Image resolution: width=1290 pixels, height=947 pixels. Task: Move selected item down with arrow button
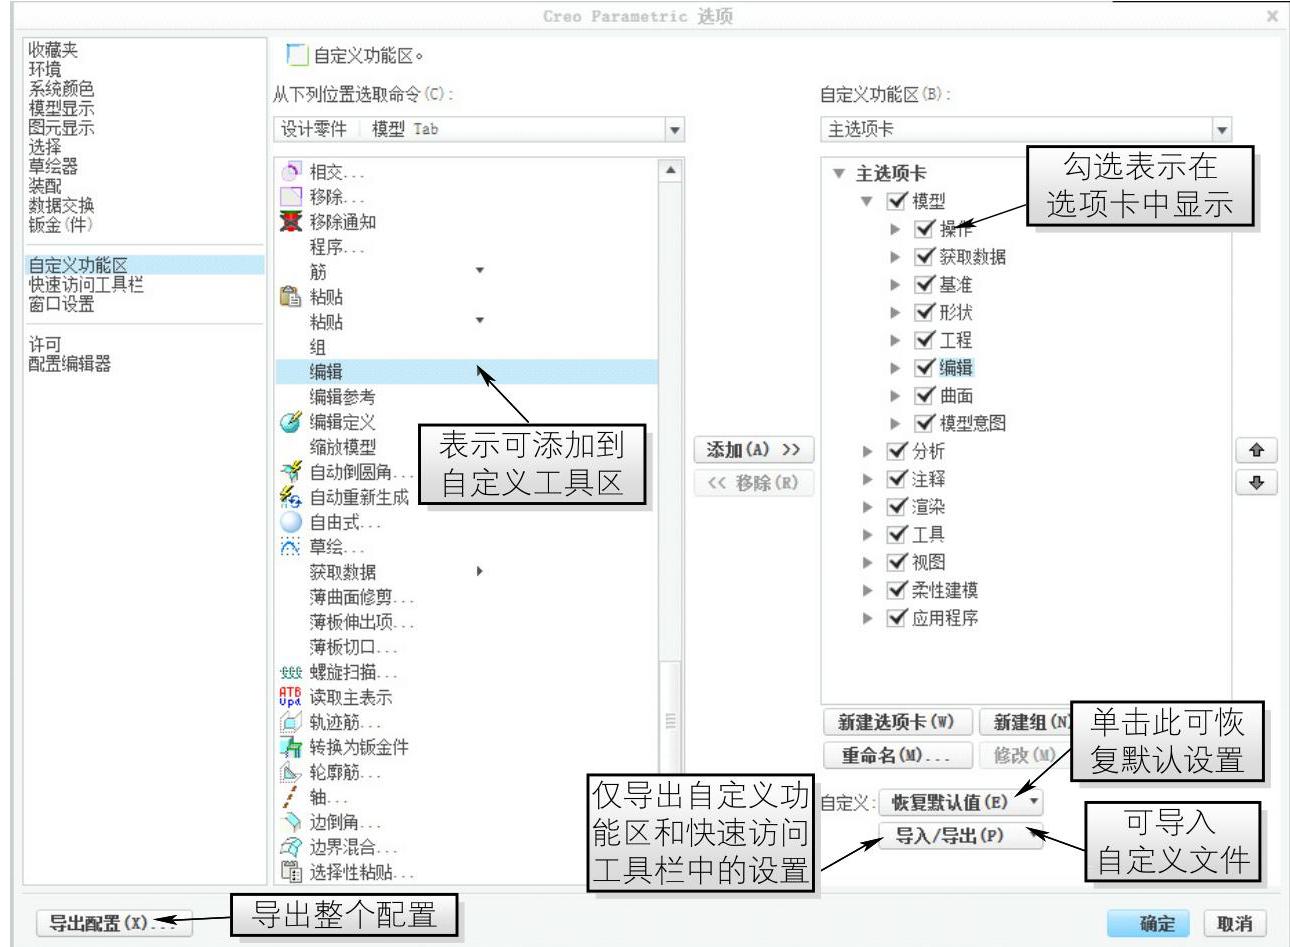click(1257, 482)
